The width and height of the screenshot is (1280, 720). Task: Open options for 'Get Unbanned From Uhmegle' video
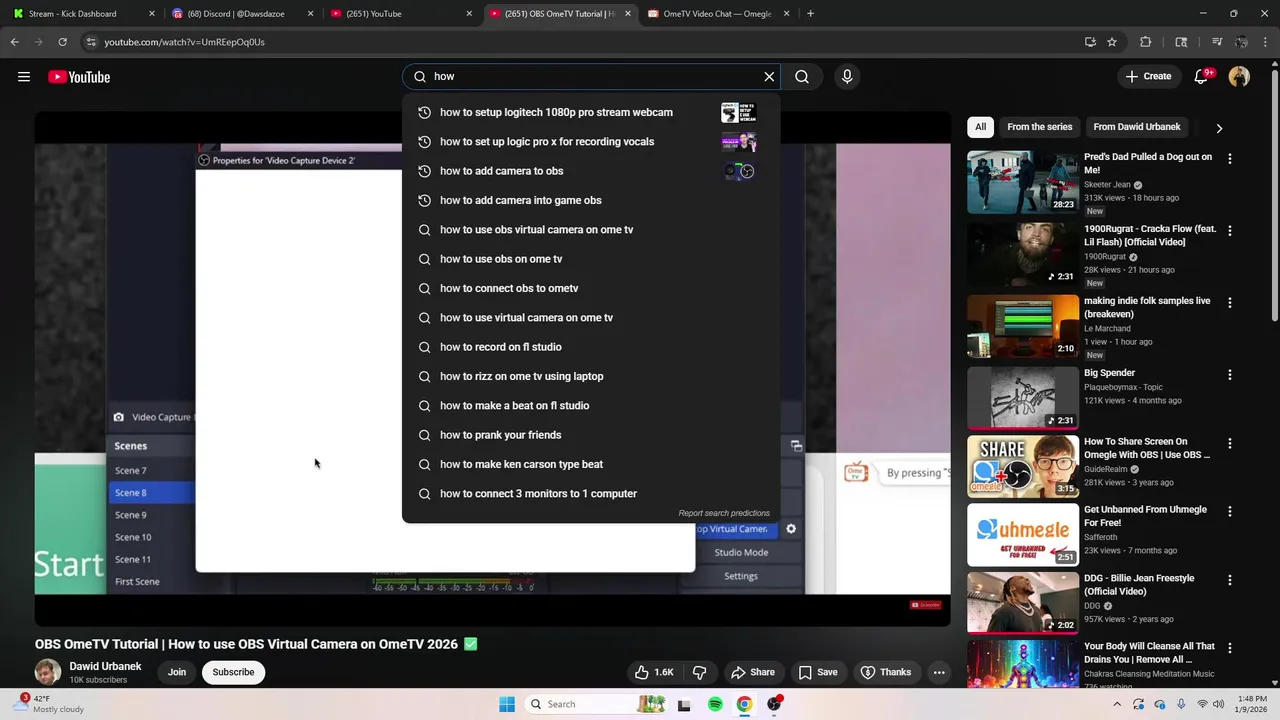pyautogui.click(x=1230, y=511)
